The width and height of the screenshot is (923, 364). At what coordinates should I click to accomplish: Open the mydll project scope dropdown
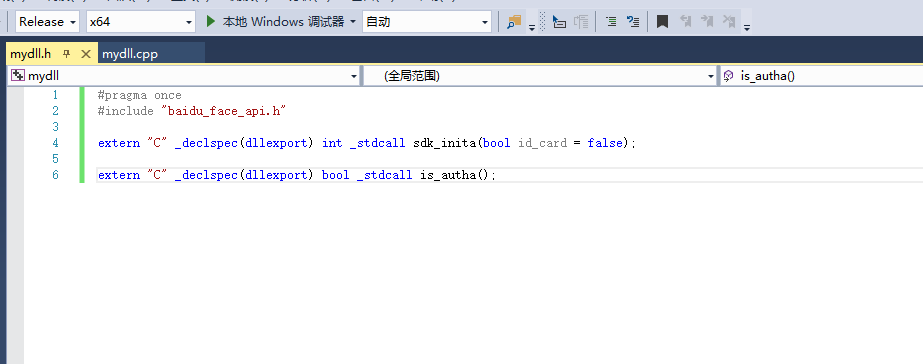pyautogui.click(x=184, y=76)
